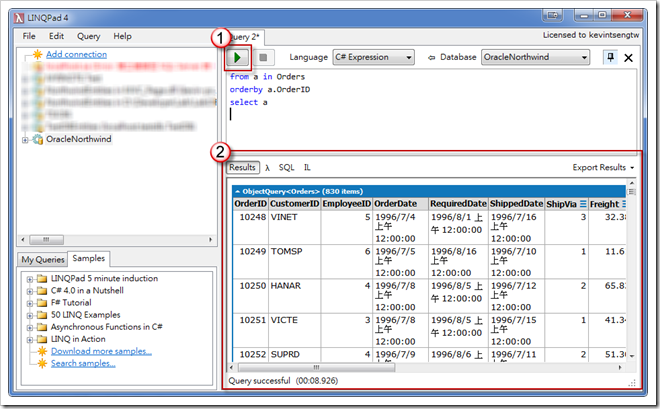Expand the C# 4.0 in a Nutshell folder
This screenshot has width=660, height=409.
point(30,291)
